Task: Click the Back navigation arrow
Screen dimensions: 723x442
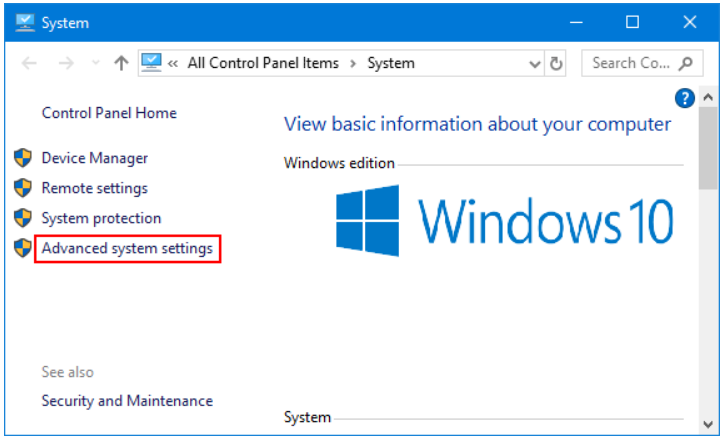Action: [x=29, y=63]
